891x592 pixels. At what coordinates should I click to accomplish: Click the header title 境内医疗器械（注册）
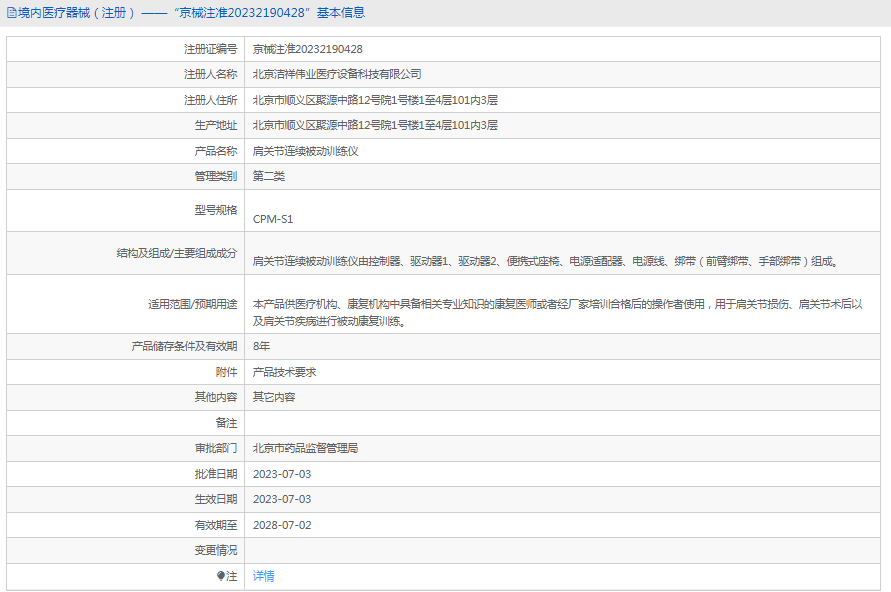click(x=77, y=13)
